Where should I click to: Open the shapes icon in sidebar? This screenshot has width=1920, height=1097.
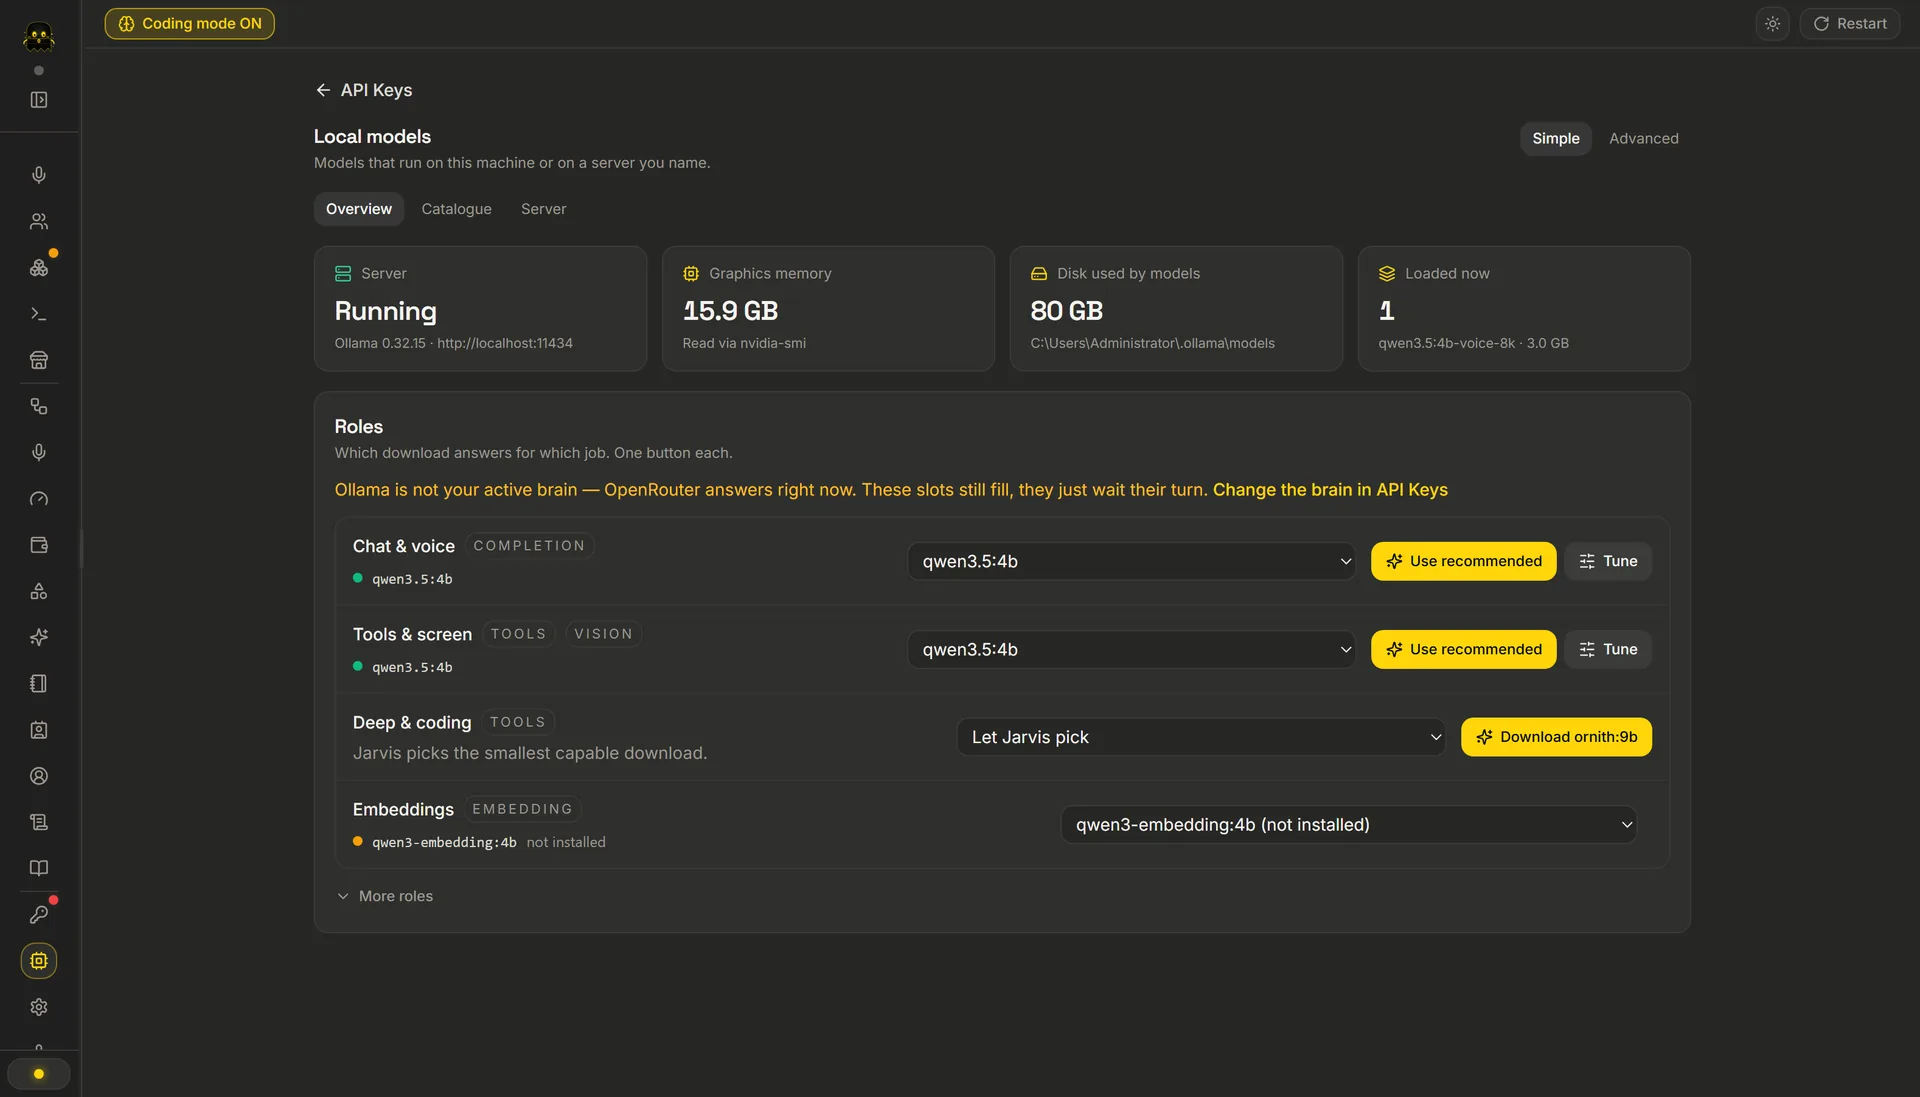[39, 591]
